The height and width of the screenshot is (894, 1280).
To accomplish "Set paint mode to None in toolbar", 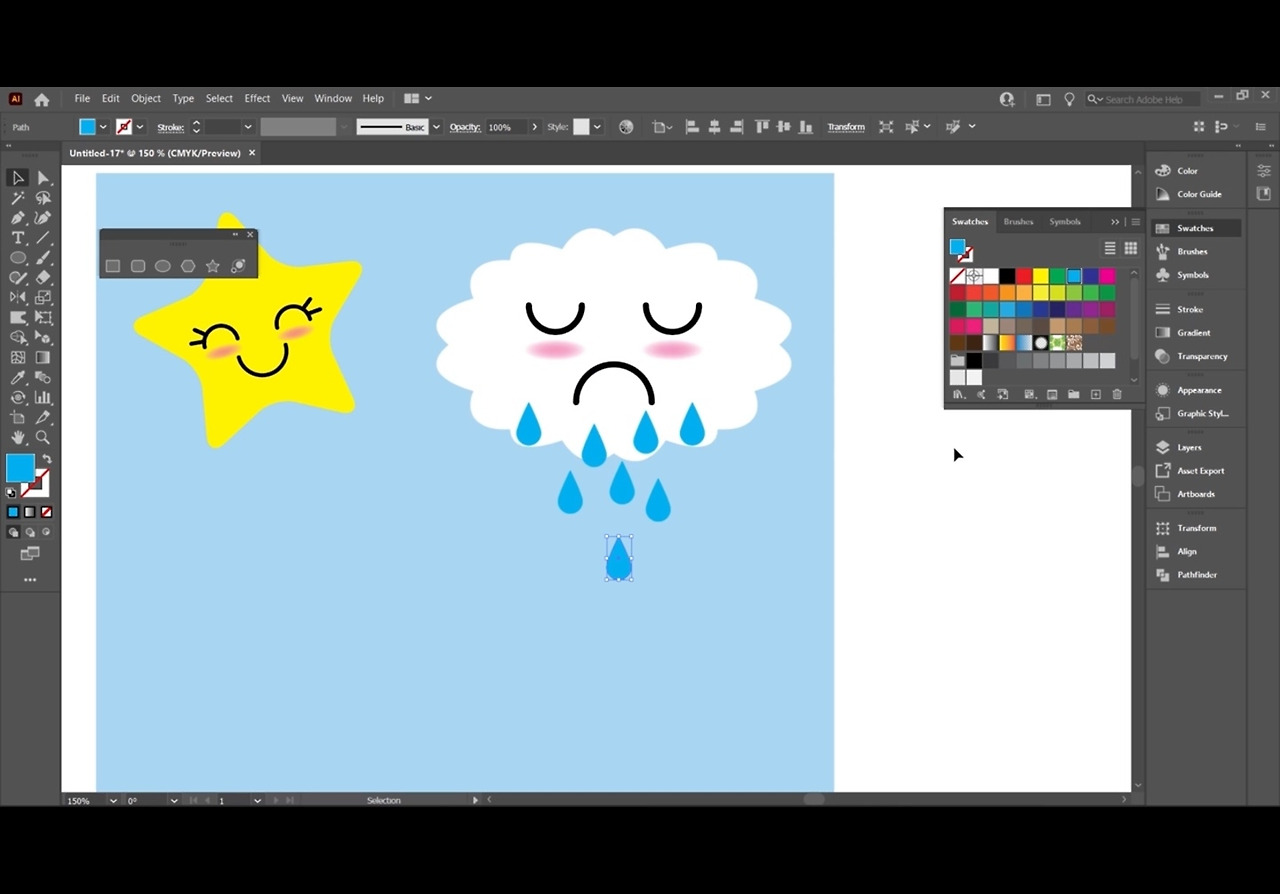I will point(45,512).
